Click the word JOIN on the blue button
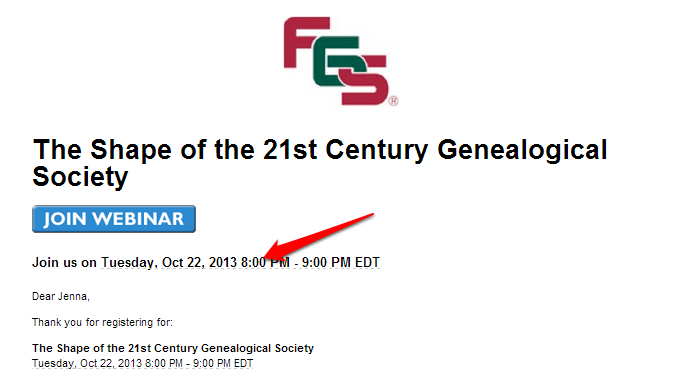Image resolution: width=675 pixels, height=379 pixels. [65, 219]
